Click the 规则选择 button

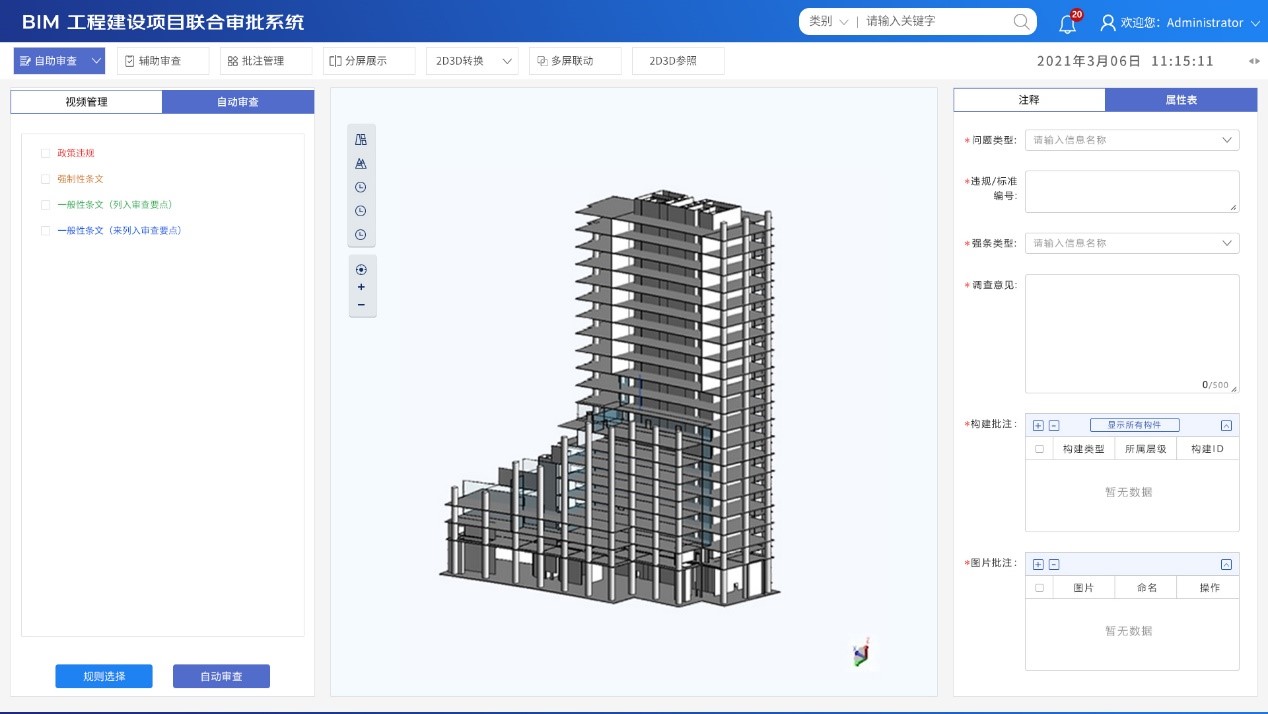pos(104,676)
